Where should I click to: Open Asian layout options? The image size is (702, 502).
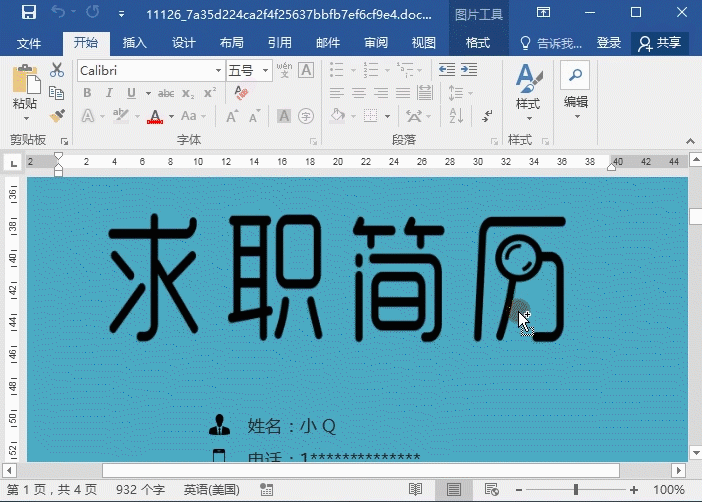coord(414,116)
